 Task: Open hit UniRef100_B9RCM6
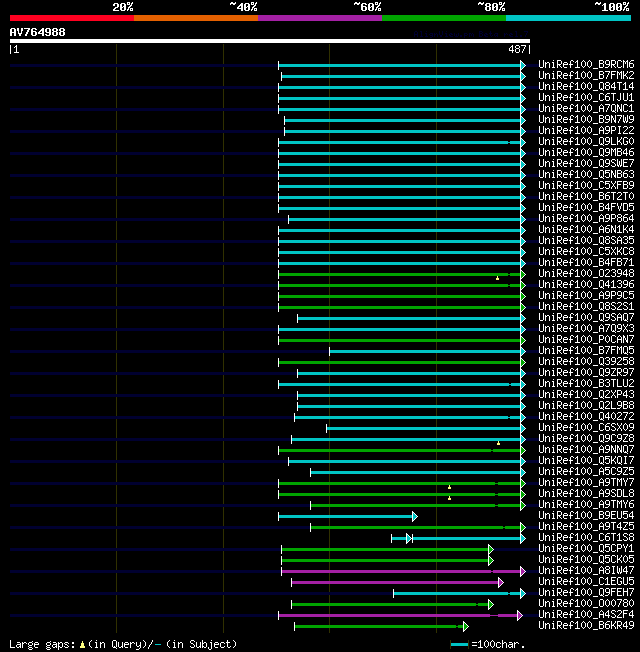(x=586, y=64)
